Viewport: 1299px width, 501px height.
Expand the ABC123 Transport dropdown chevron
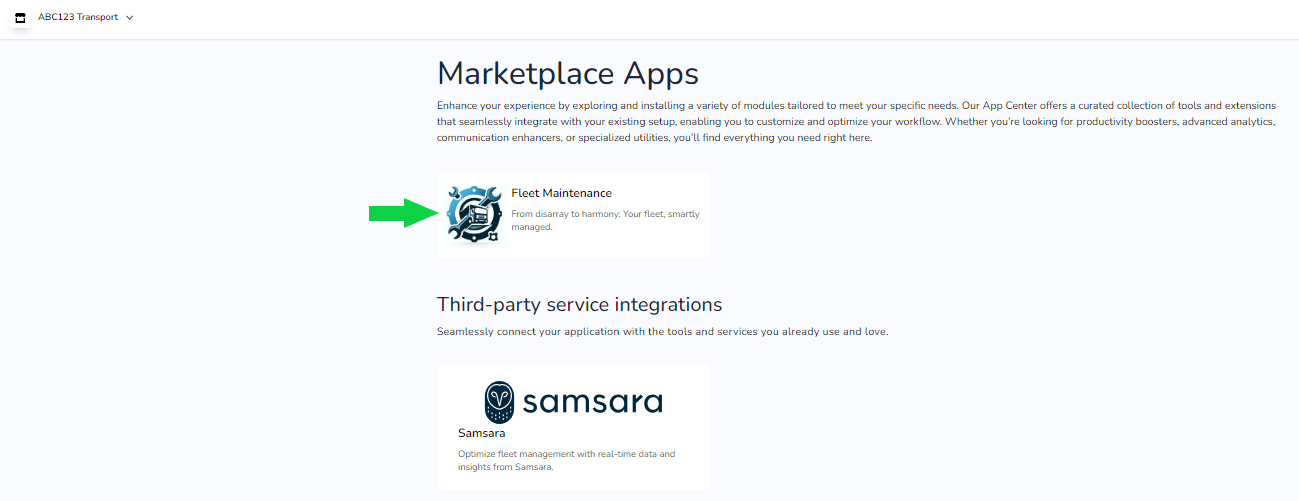[130, 18]
